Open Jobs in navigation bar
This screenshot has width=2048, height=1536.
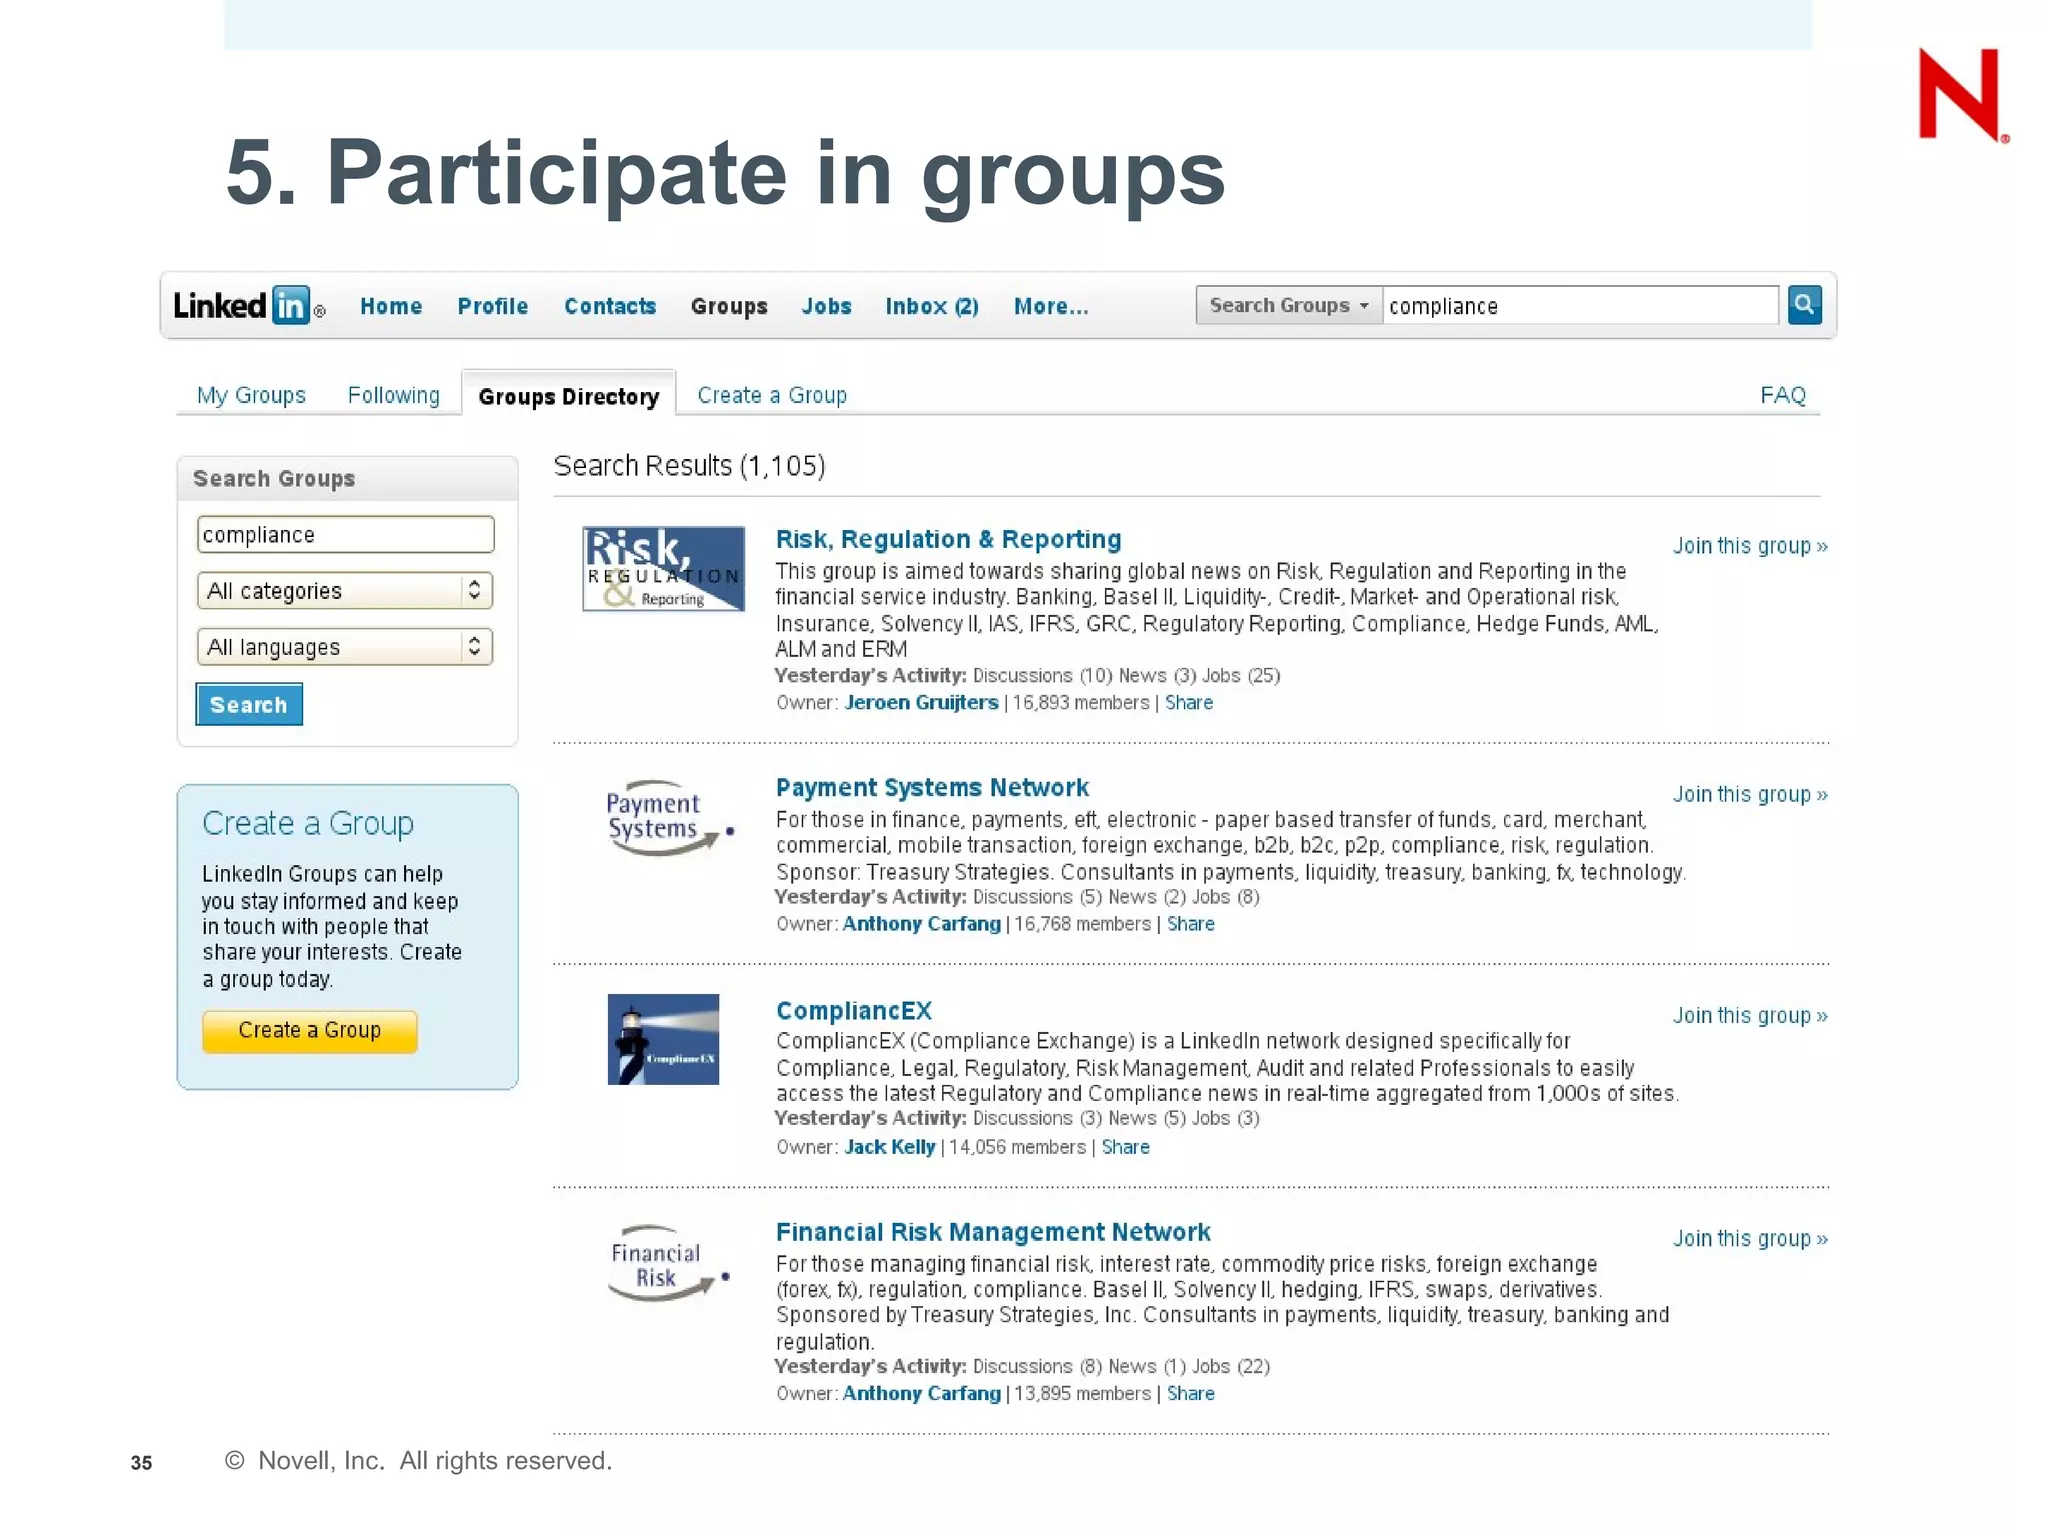(x=826, y=306)
